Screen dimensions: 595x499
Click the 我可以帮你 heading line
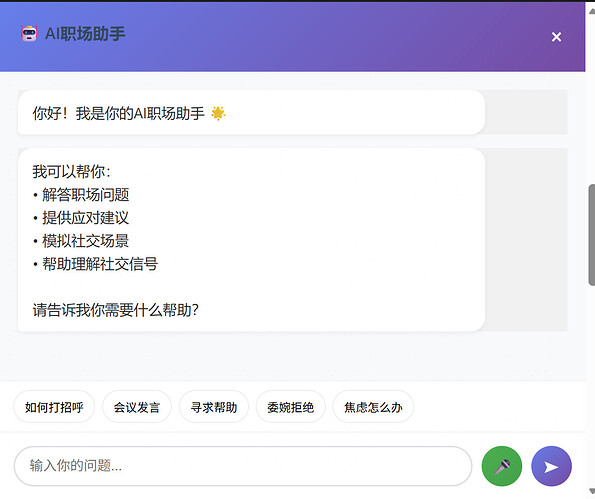point(71,172)
